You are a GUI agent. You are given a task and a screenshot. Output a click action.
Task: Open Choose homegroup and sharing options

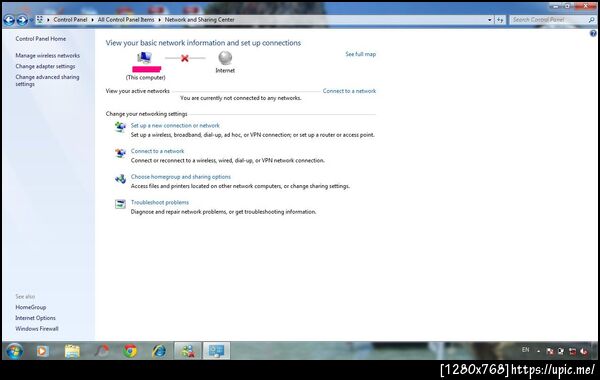[x=181, y=176]
